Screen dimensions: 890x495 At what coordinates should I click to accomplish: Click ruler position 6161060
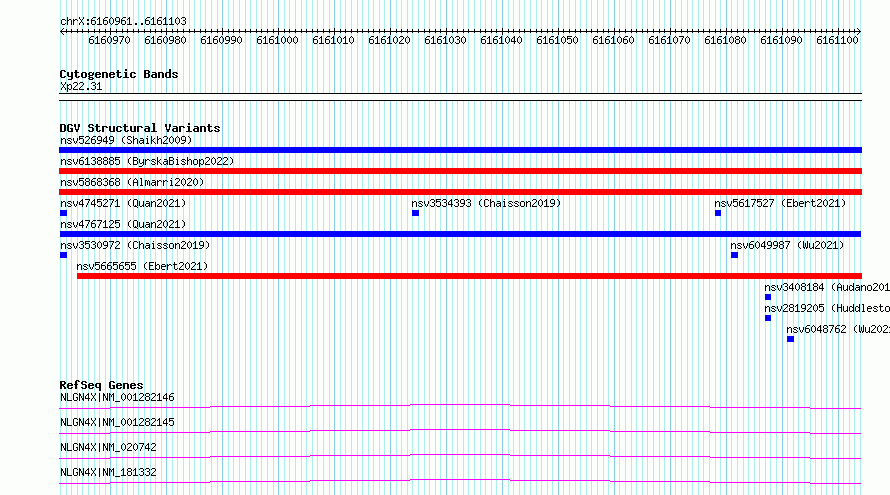tap(613, 40)
